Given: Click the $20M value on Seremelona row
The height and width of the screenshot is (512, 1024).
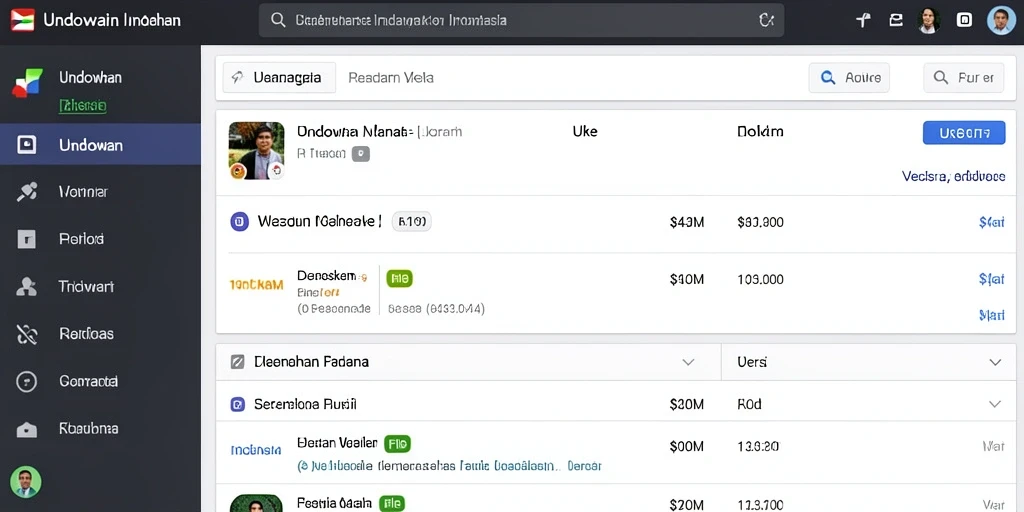Looking at the screenshot, I should pyautogui.click(x=687, y=405).
